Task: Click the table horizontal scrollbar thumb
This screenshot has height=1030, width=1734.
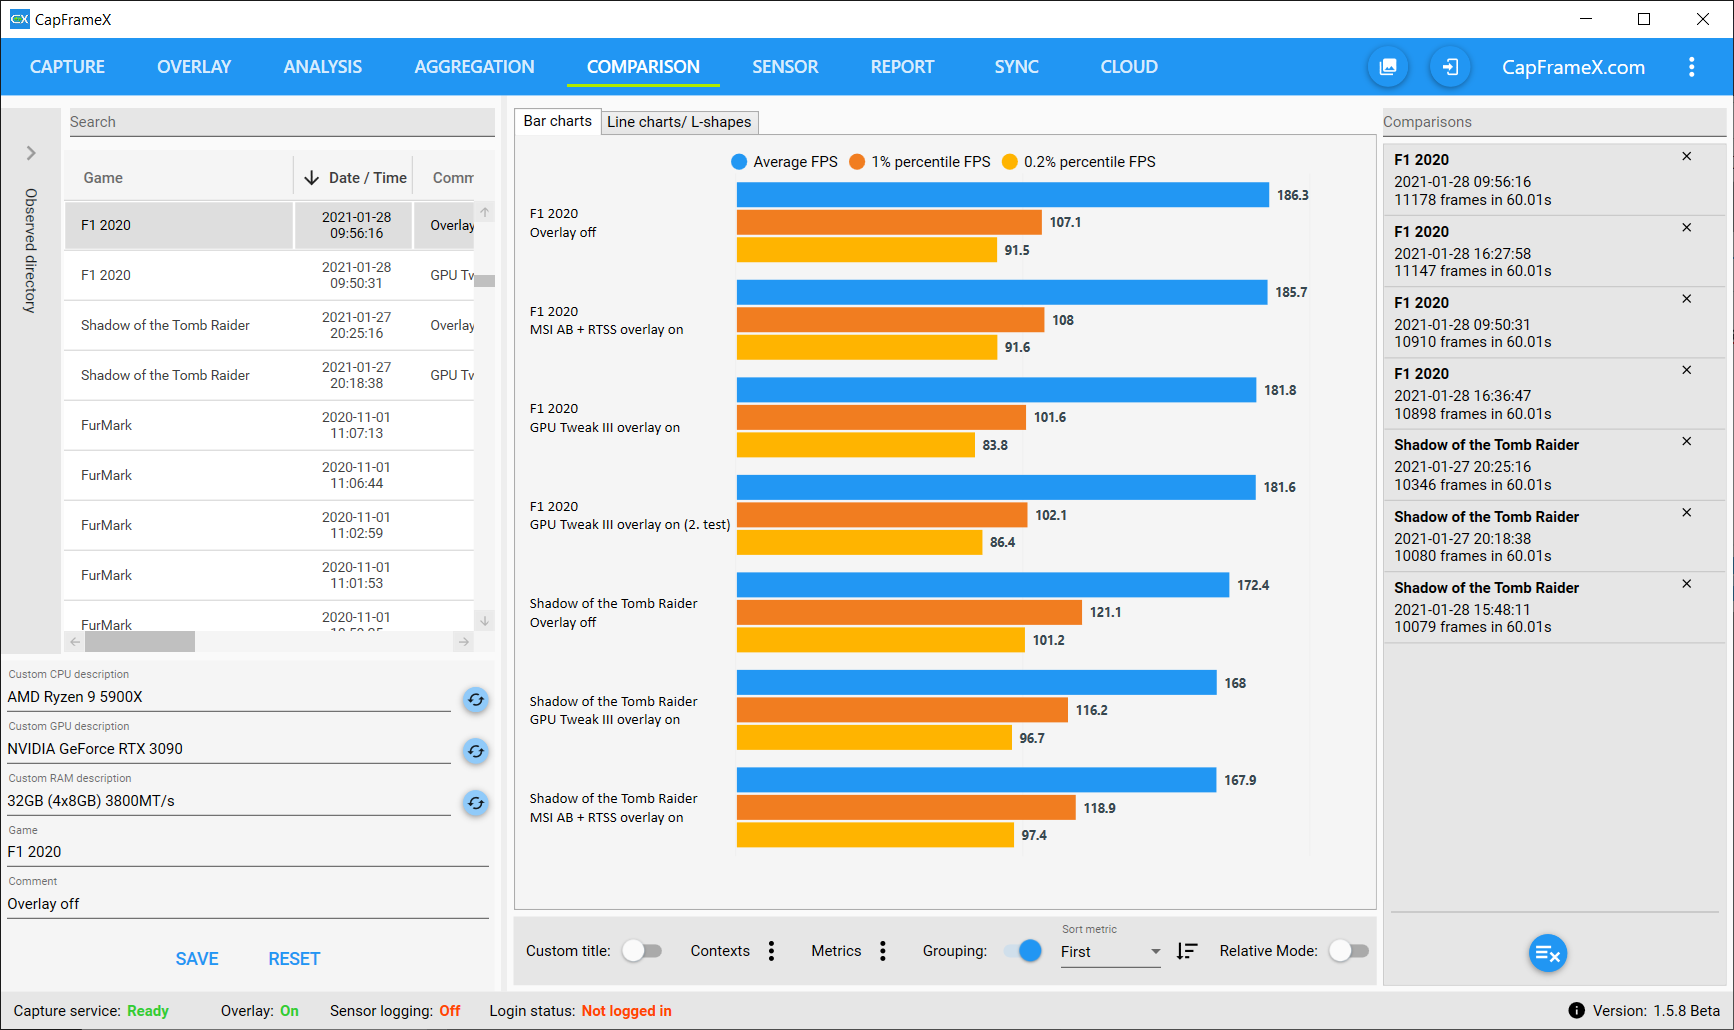Action: coord(140,642)
